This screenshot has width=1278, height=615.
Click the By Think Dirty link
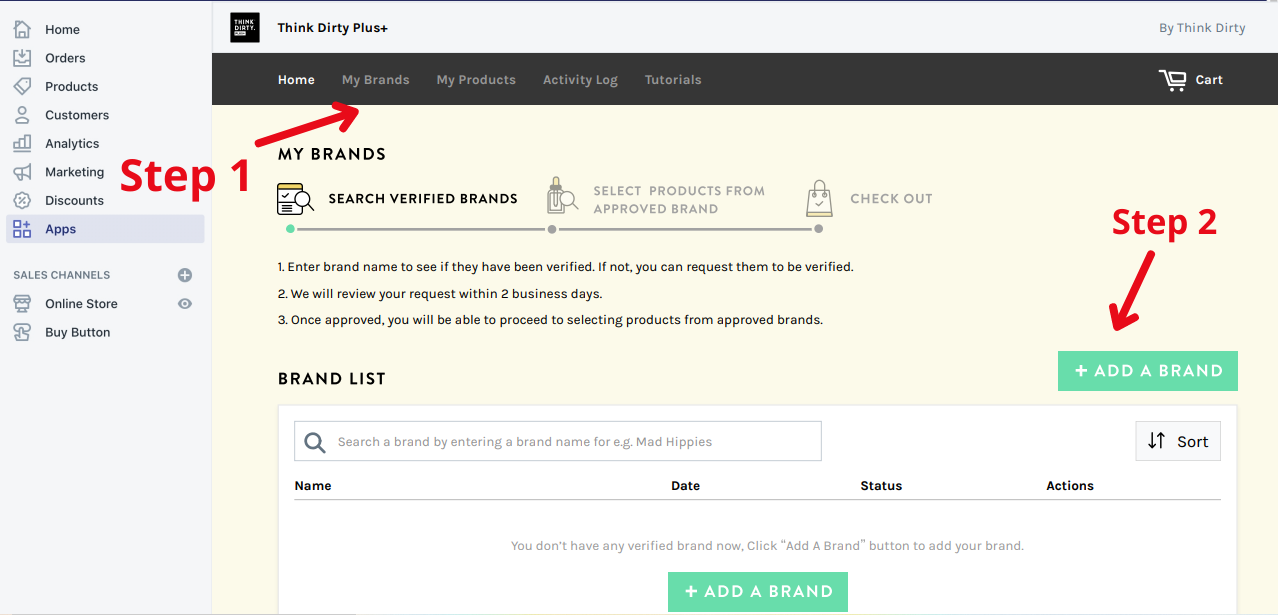coord(1202,28)
